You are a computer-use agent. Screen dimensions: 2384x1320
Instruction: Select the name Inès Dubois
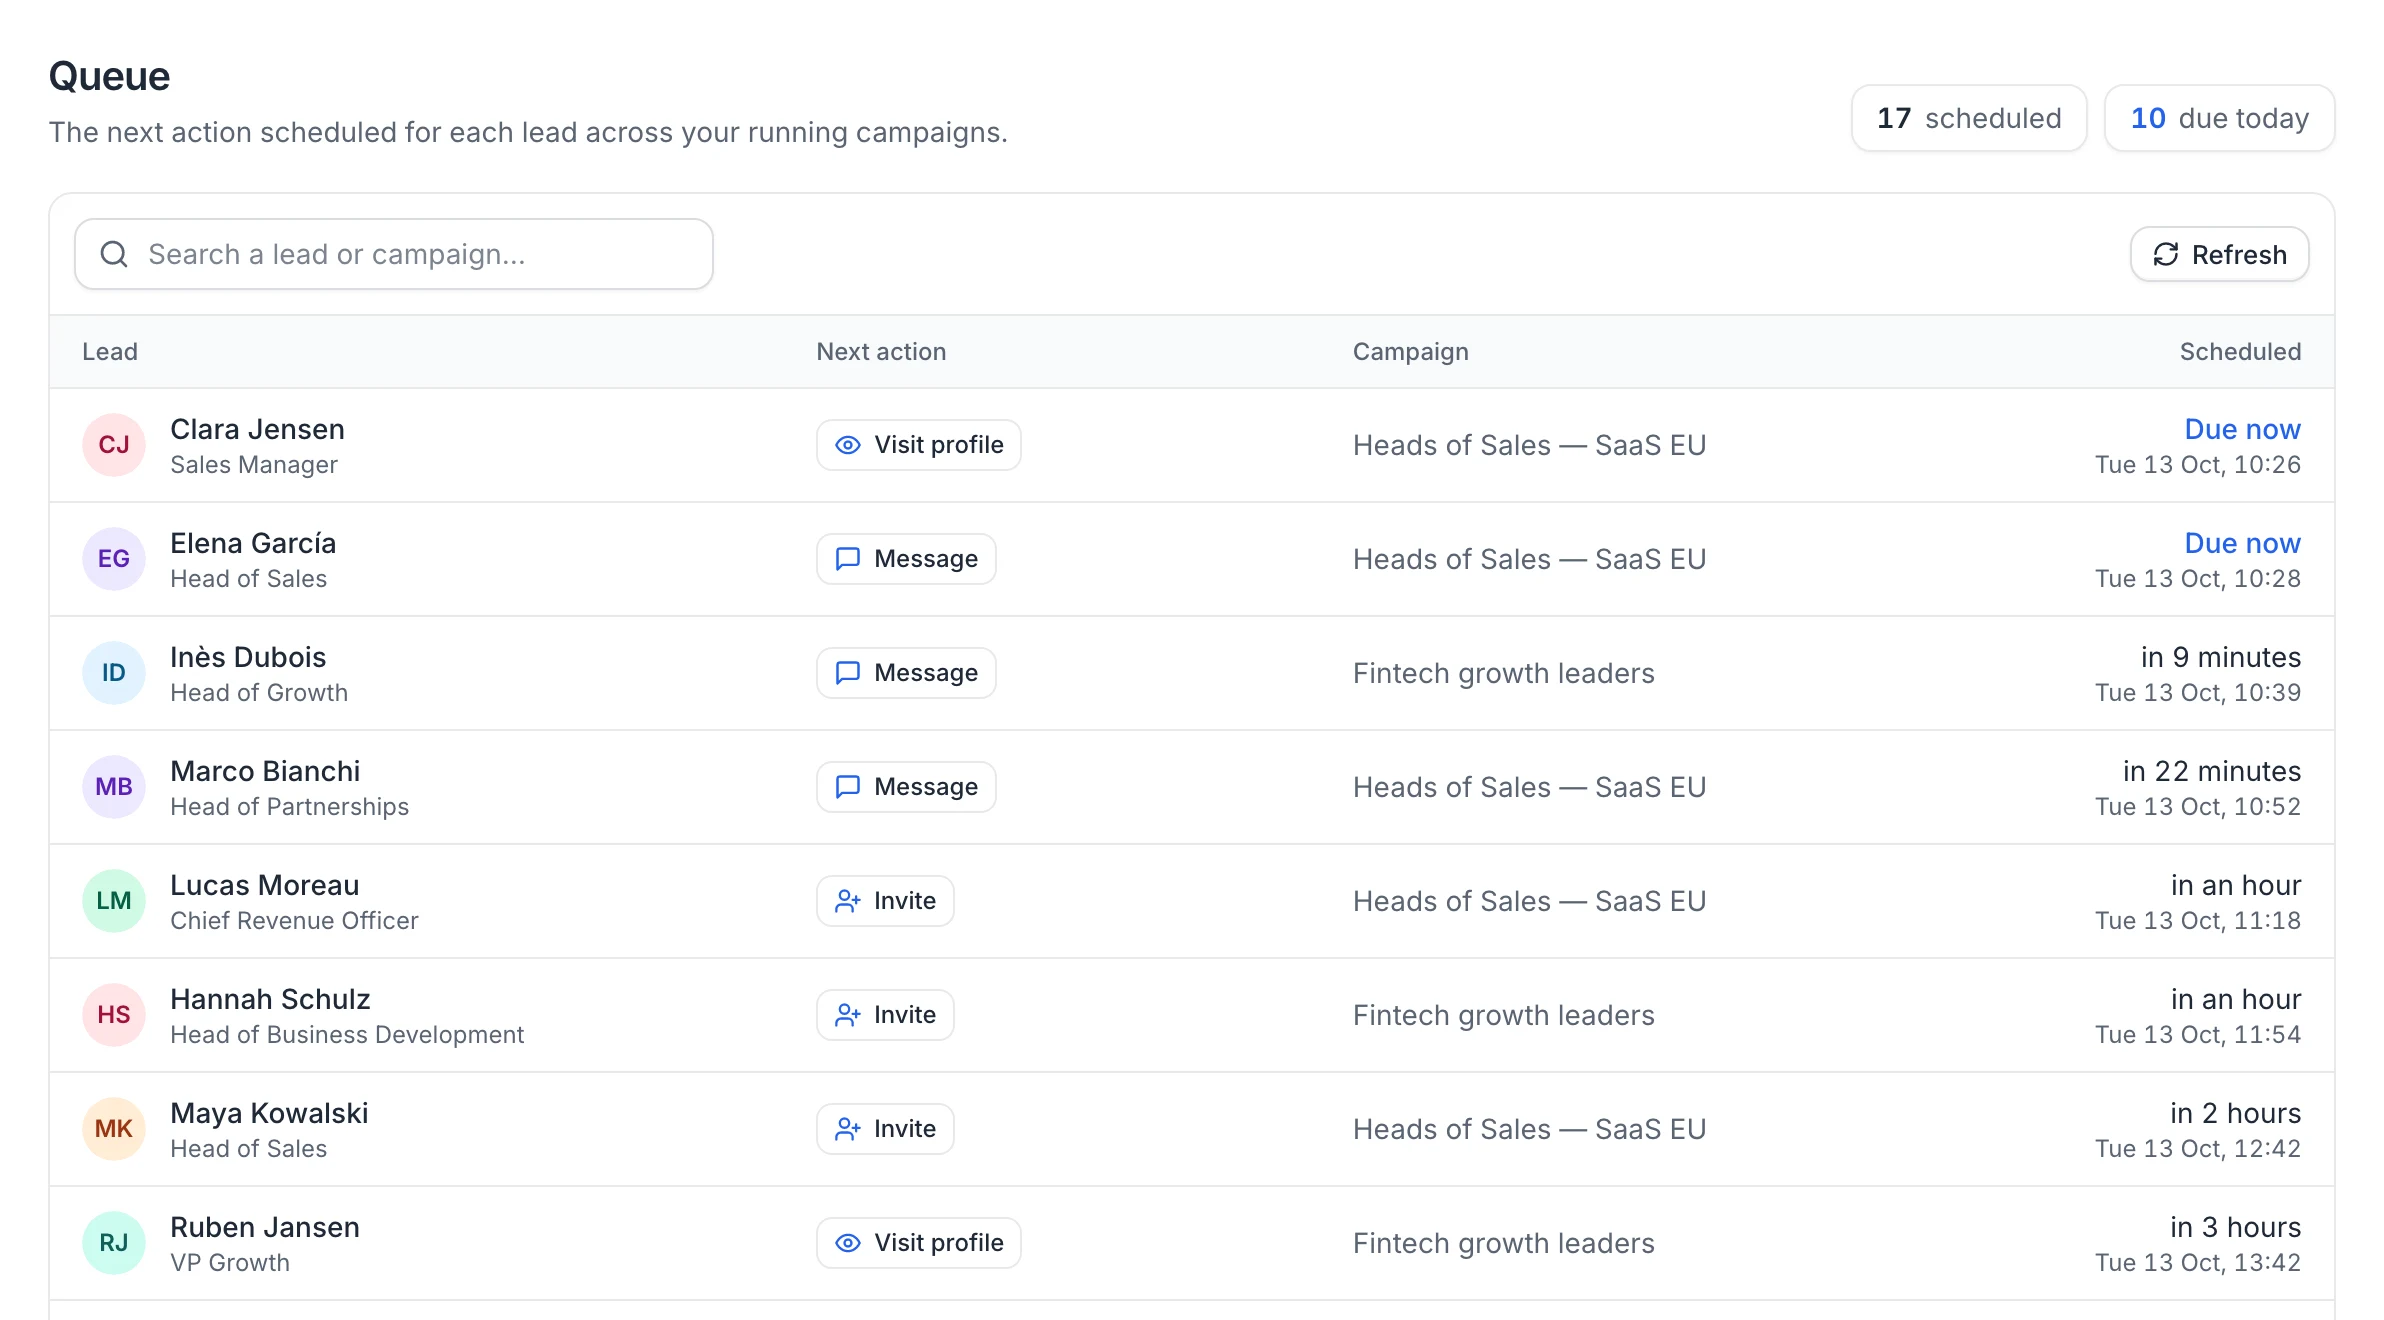248,657
